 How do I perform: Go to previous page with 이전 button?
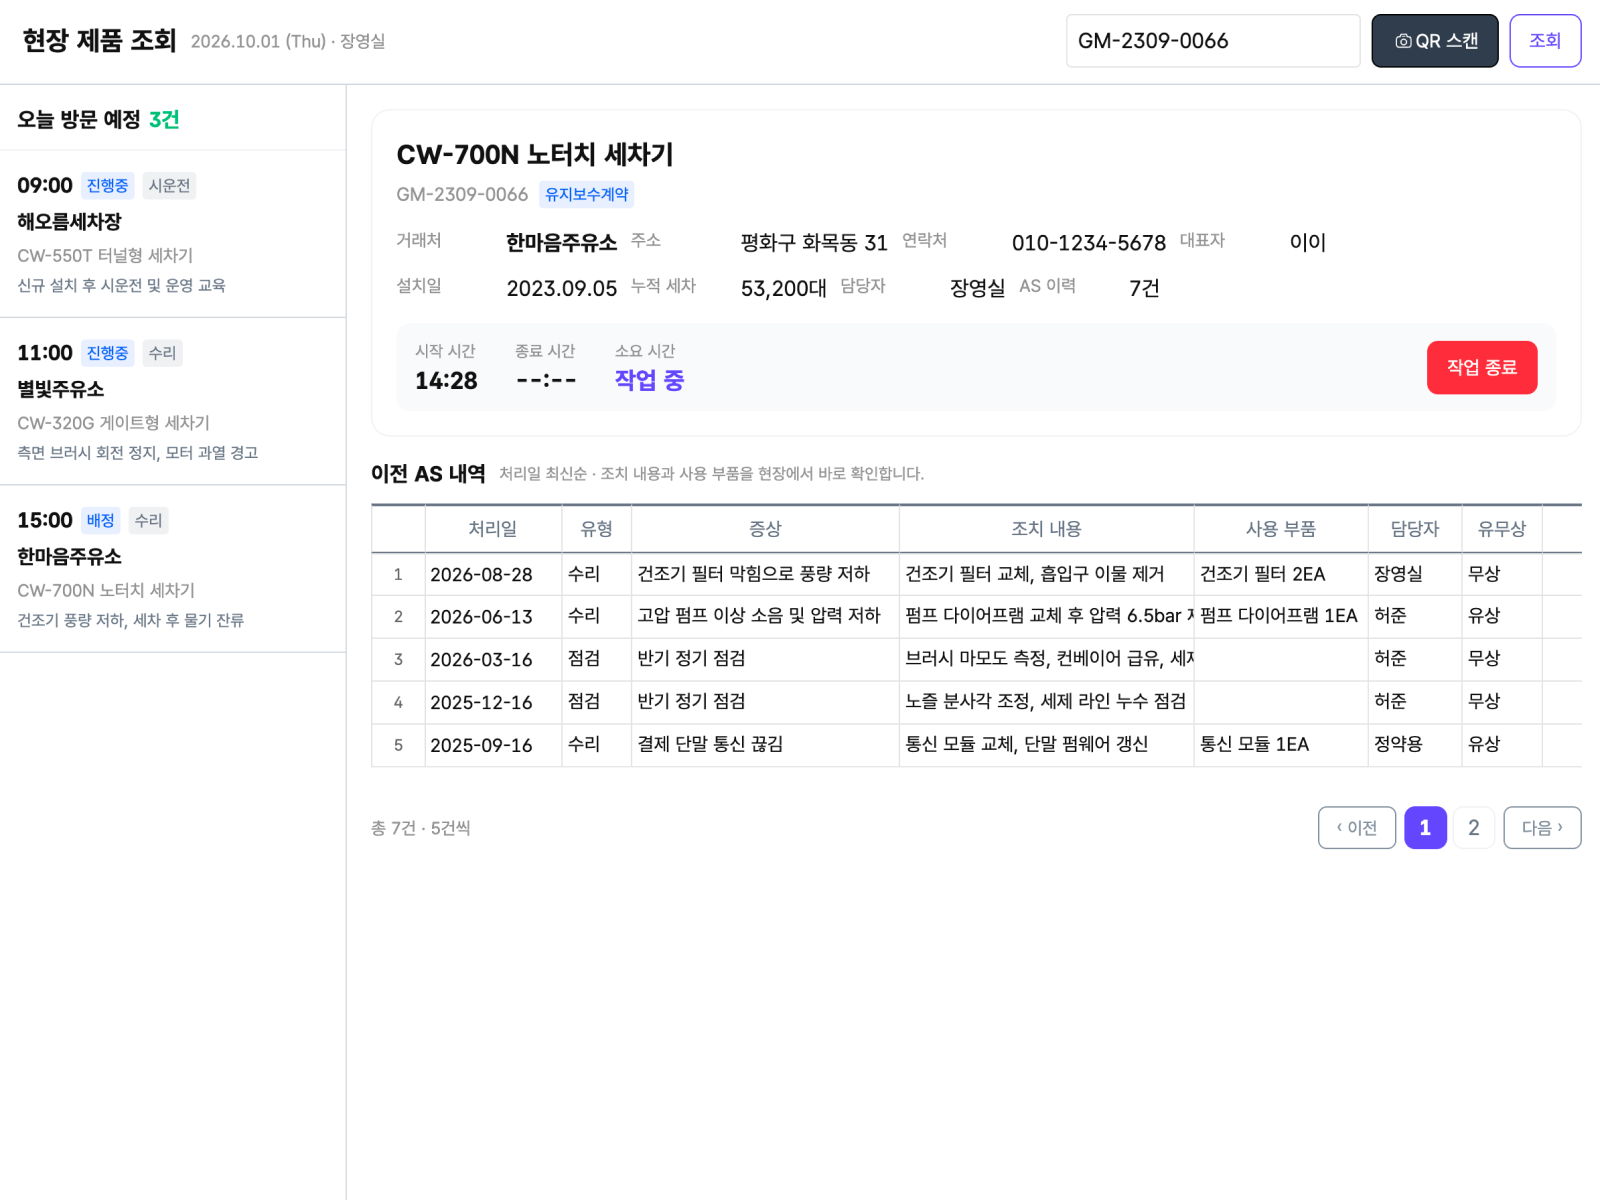1357,828
